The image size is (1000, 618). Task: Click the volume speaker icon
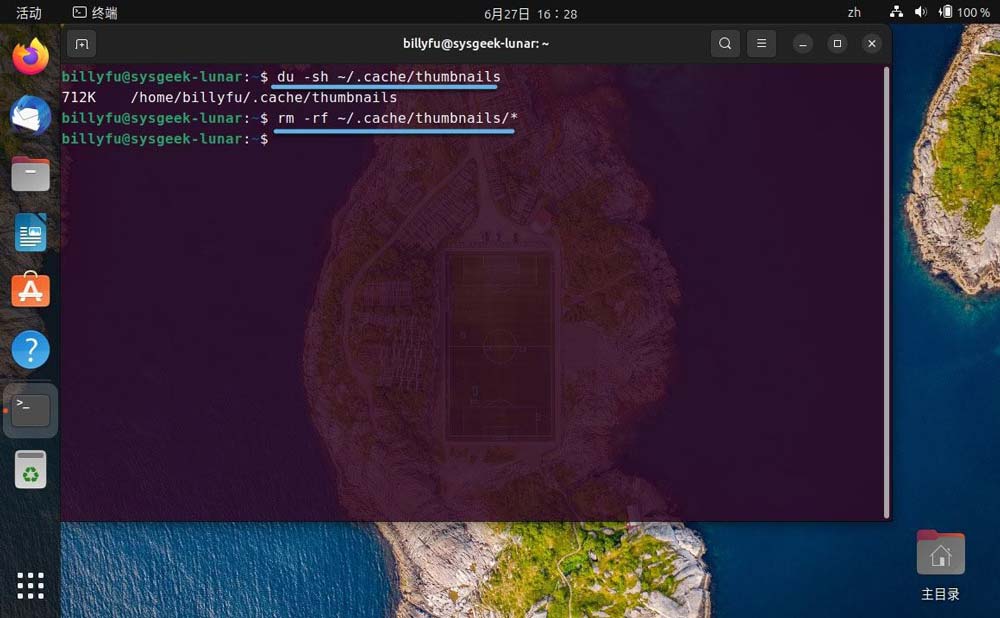click(x=920, y=12)
